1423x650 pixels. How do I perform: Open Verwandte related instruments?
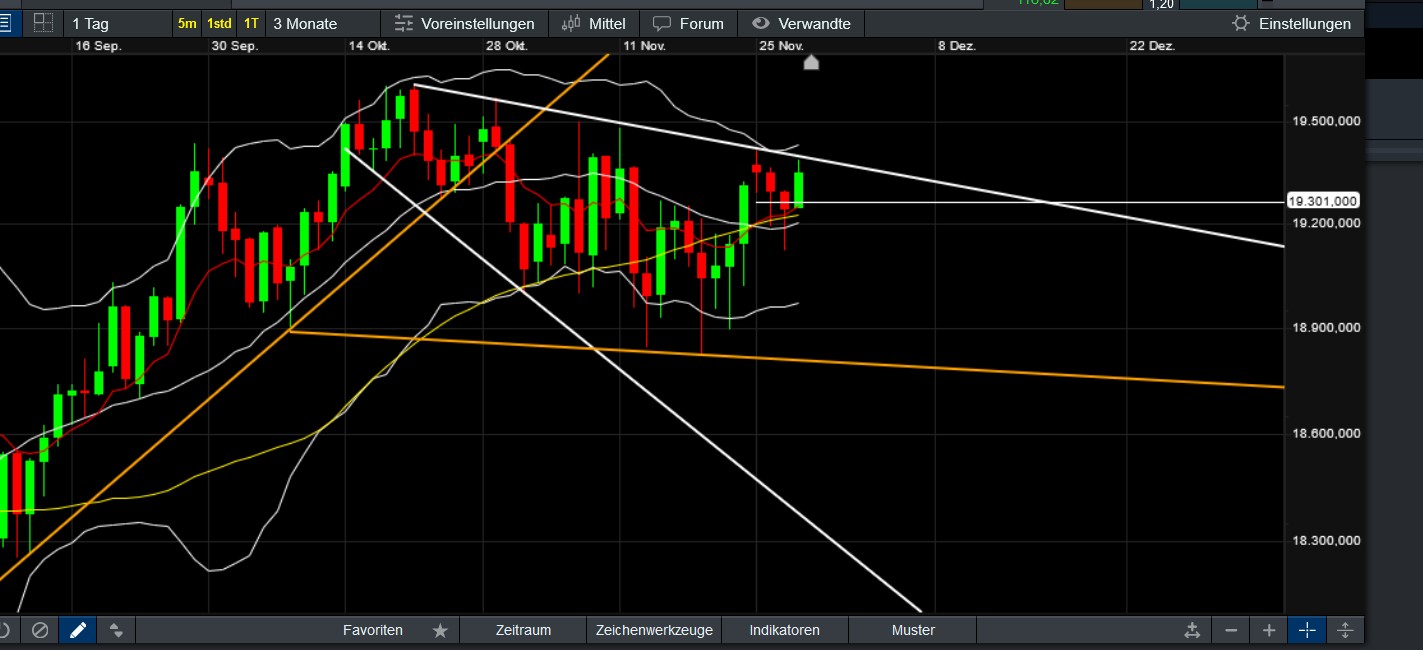[x=801, y=23]
